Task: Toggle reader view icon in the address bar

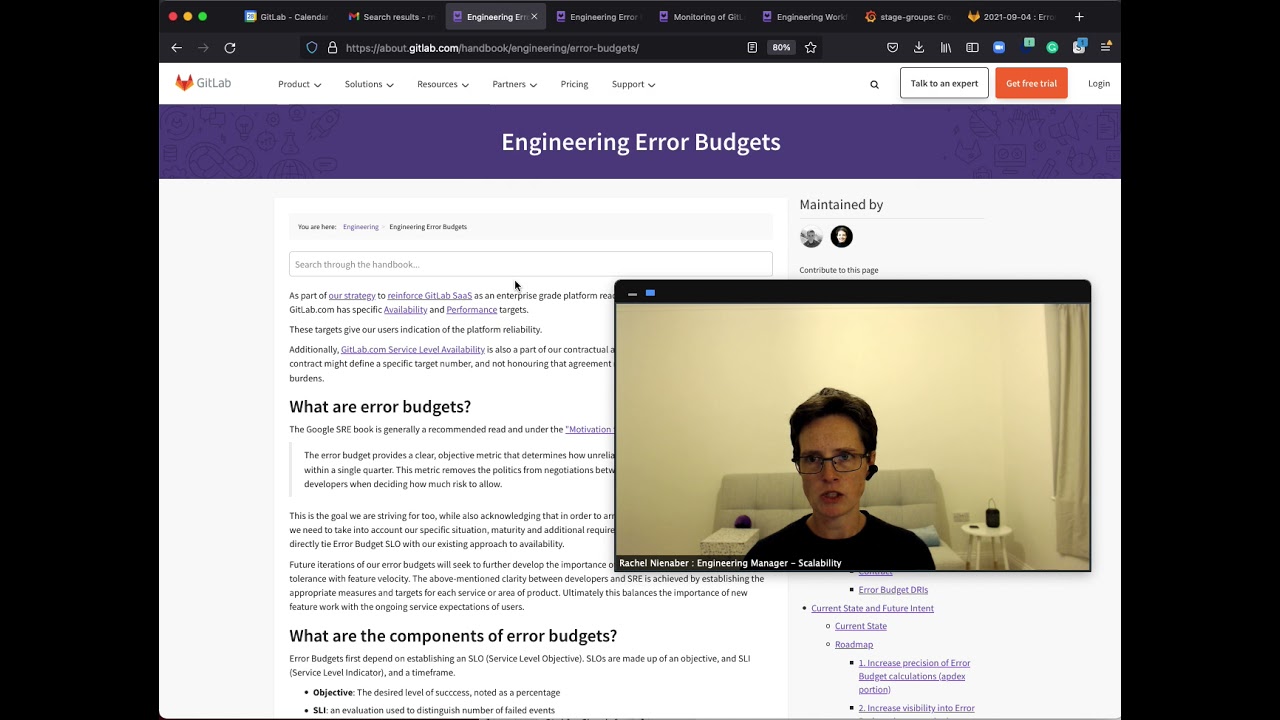Action: coord(752,48)
